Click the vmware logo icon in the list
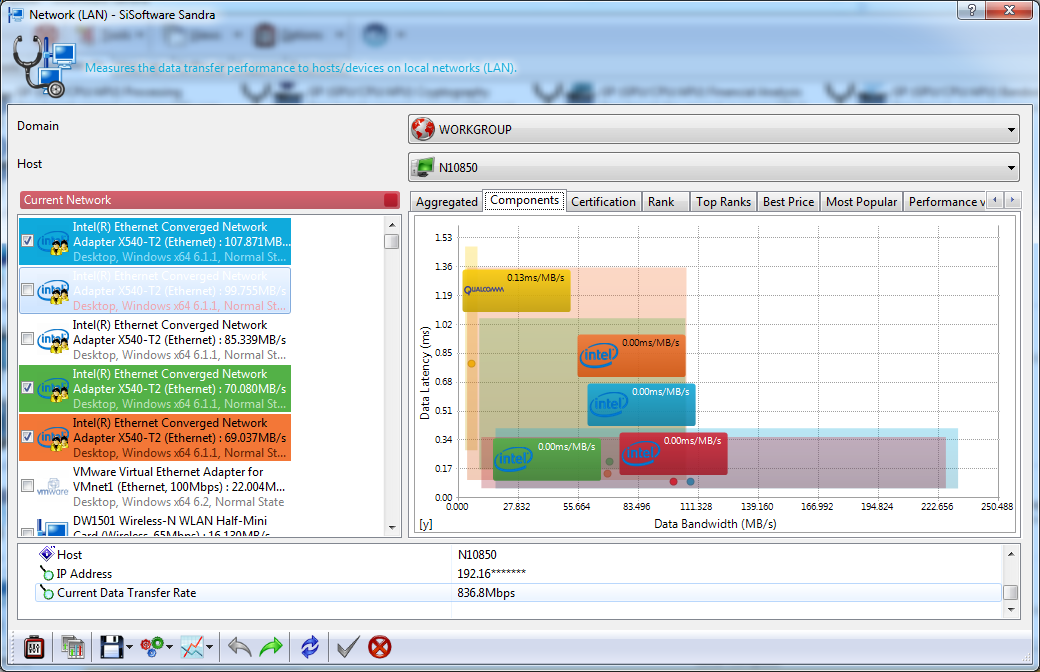Viewport: 1040px width, 672px height. click(x=52, y=488)
